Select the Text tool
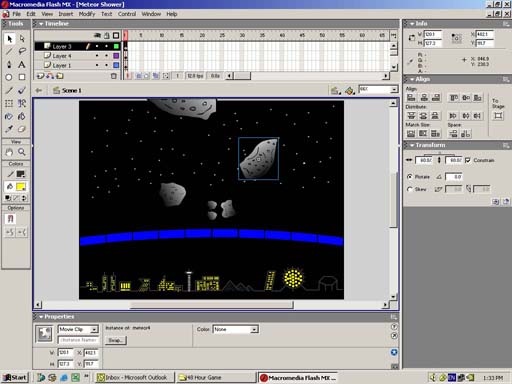Screen dimensions: 512x384 (x=22, y=64)
